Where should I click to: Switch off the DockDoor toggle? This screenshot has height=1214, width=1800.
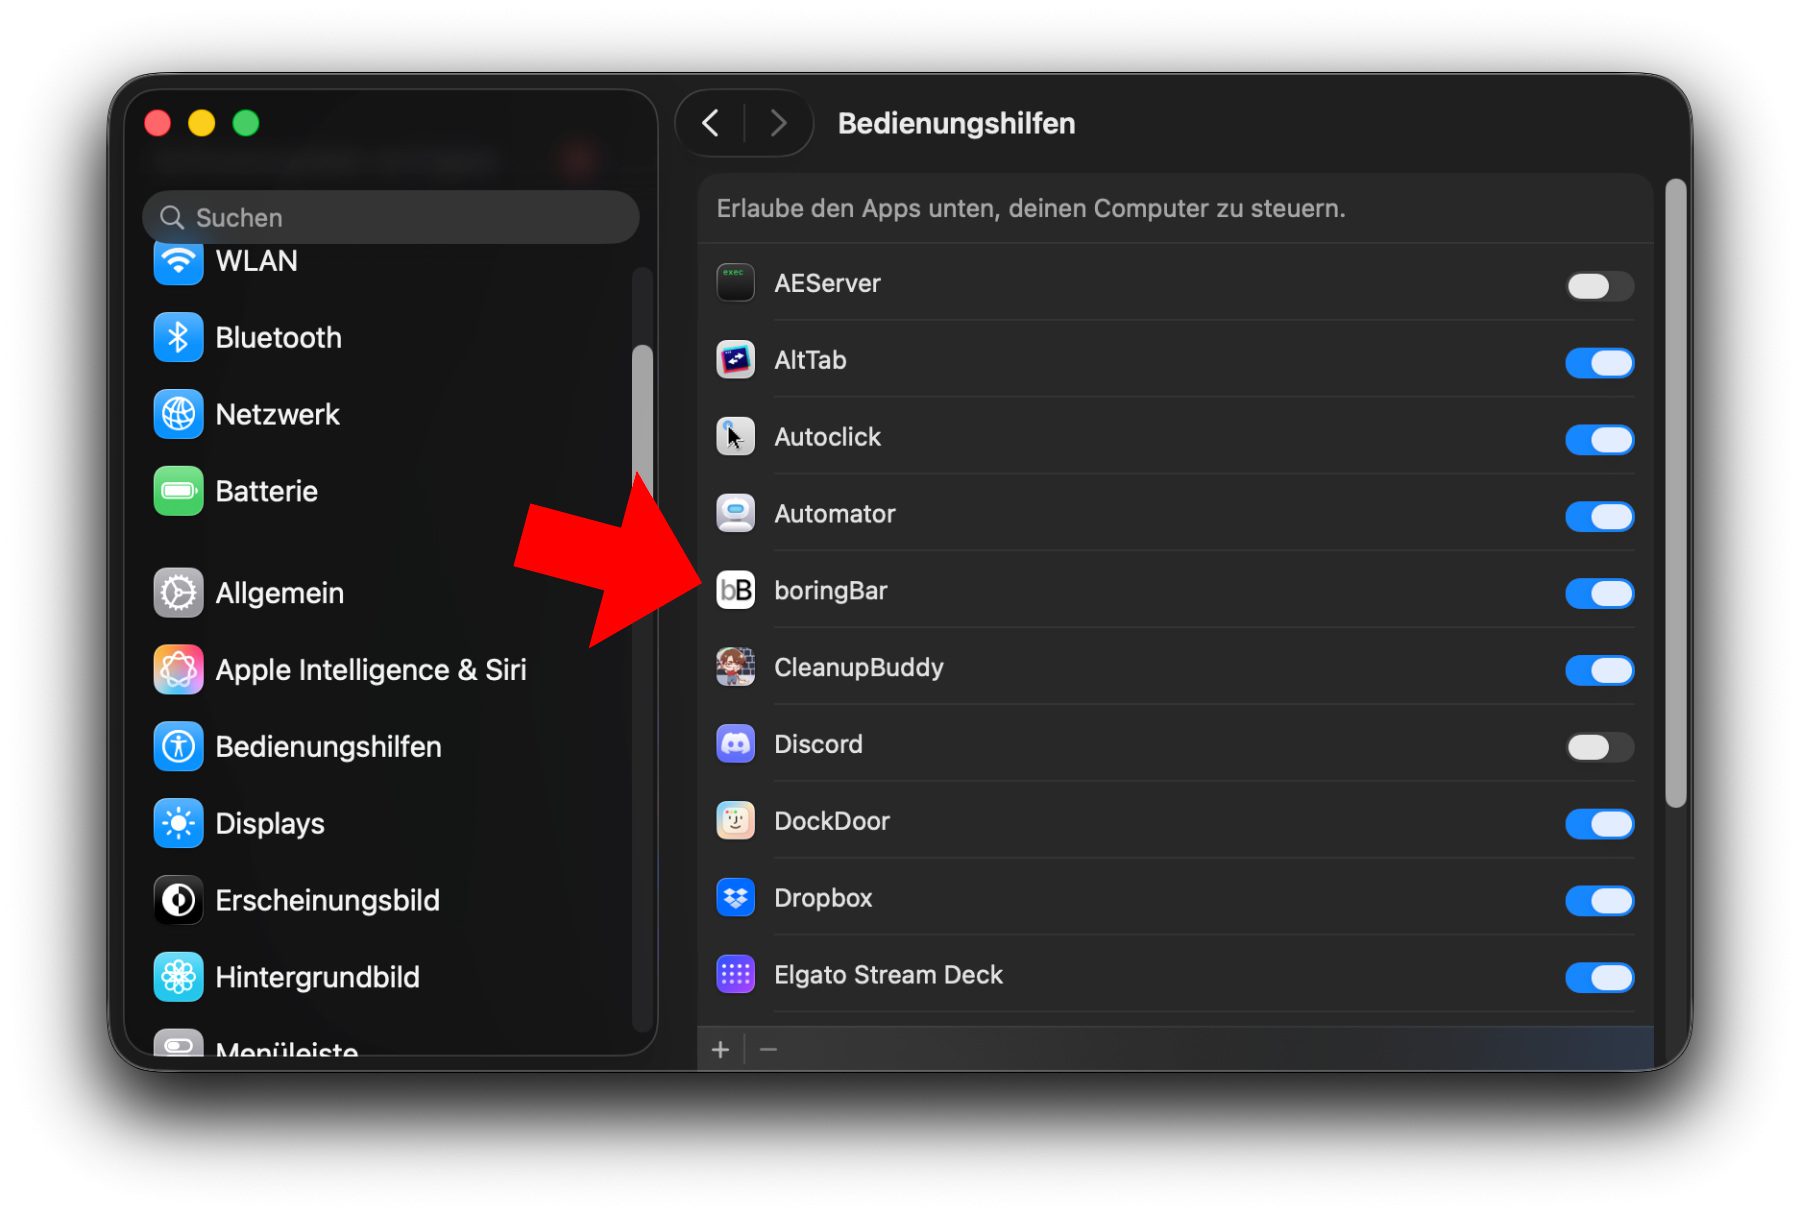(x=1600, y=824)
